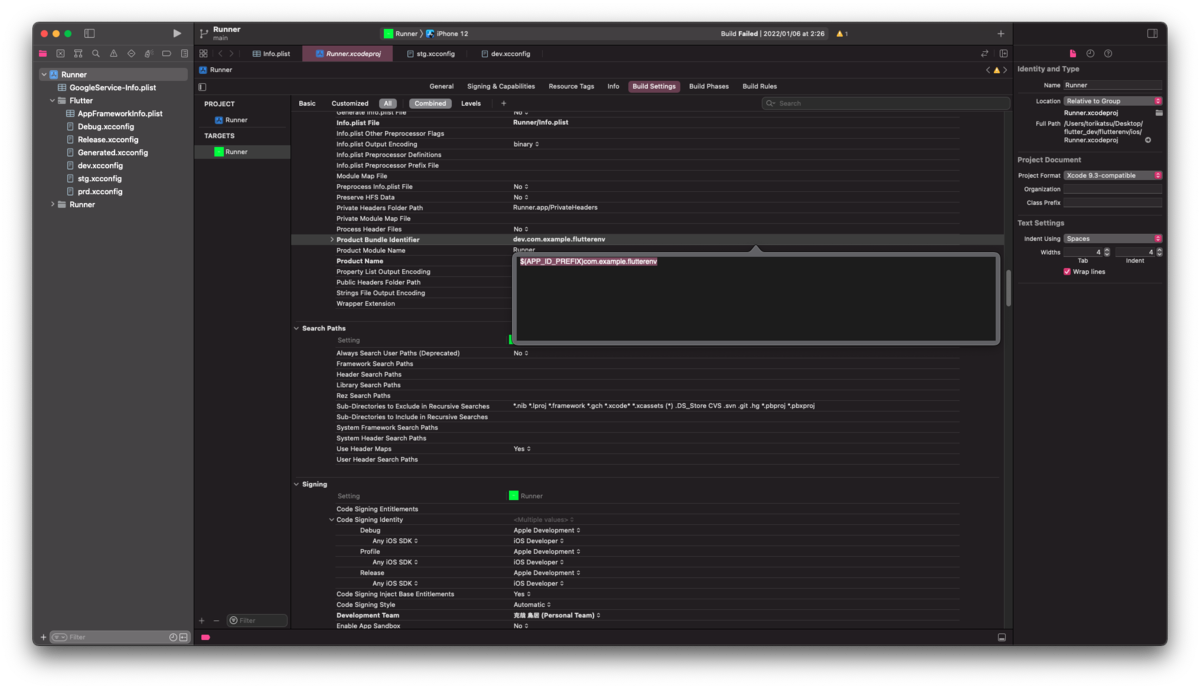Open the Report navigator icon
Viewport: 1200px width, 689px height.
coord(185,53)
